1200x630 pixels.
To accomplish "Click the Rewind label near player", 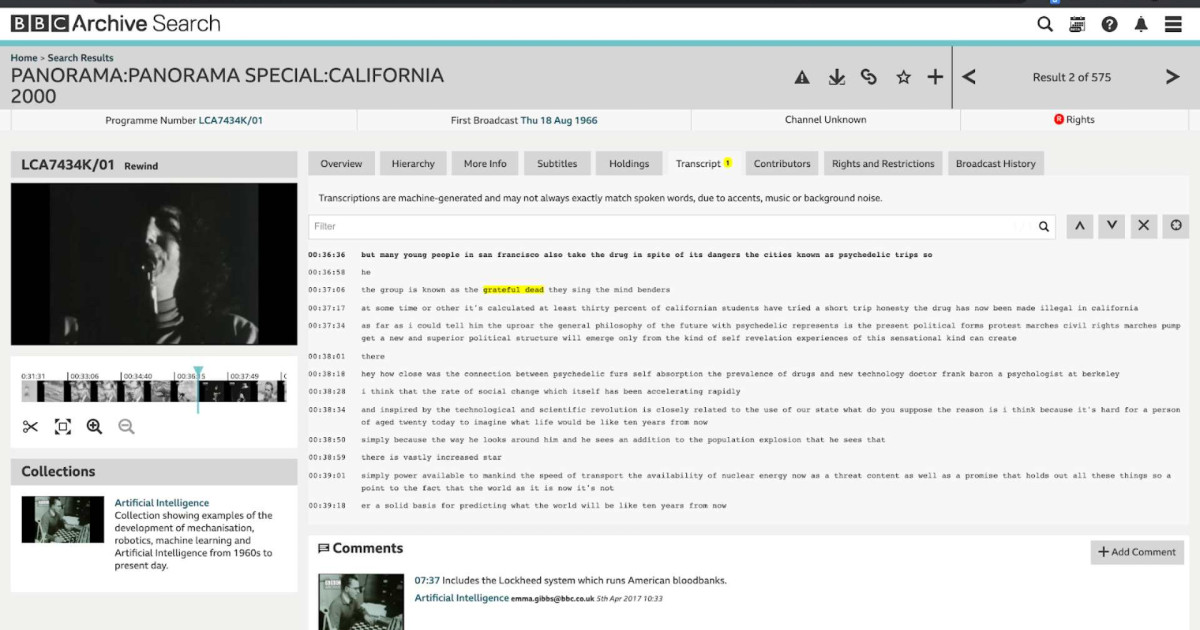I will 141,166.
